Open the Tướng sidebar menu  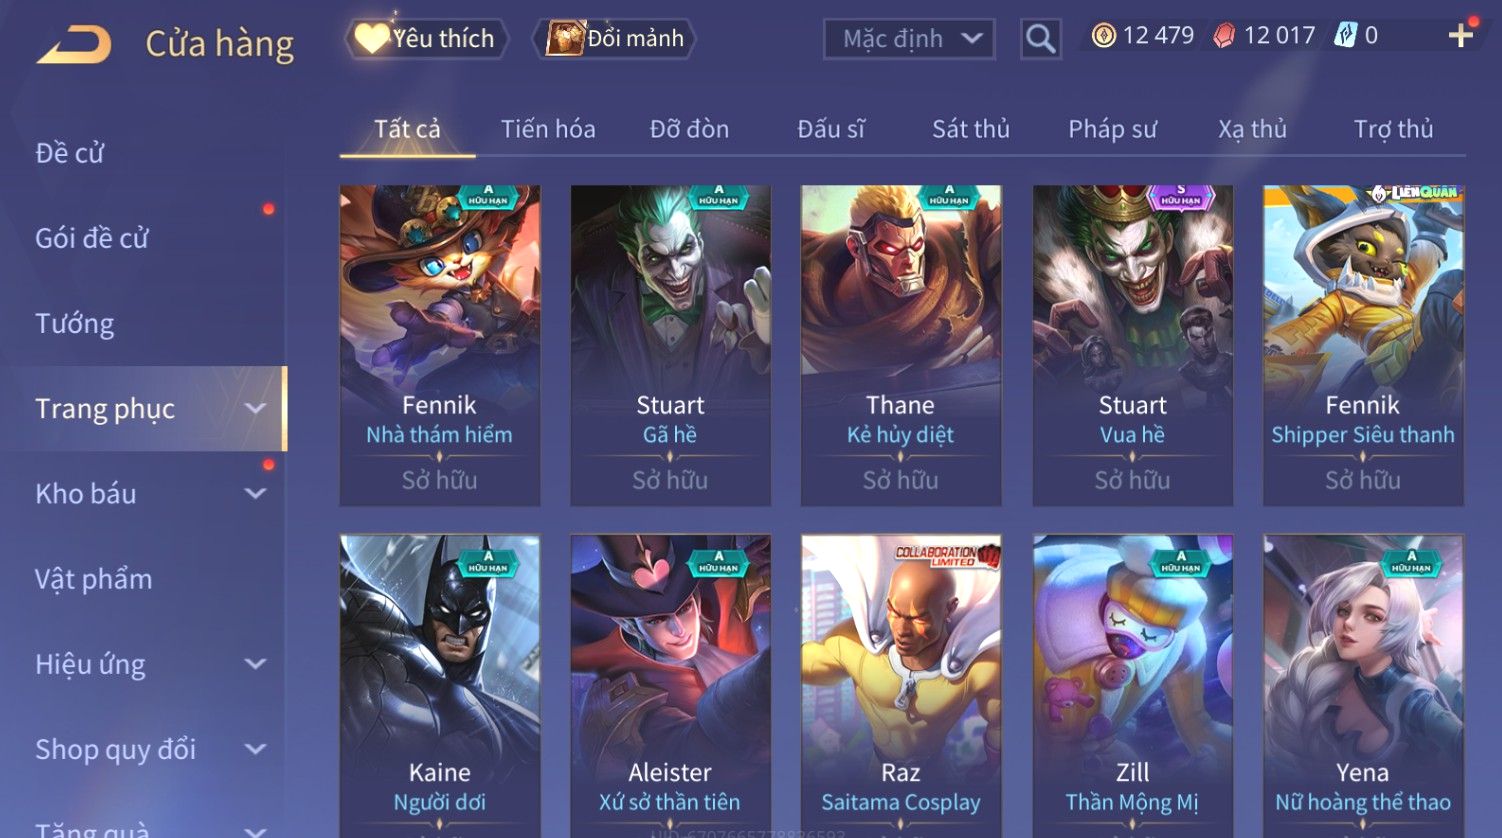click(x=74, y=323)
